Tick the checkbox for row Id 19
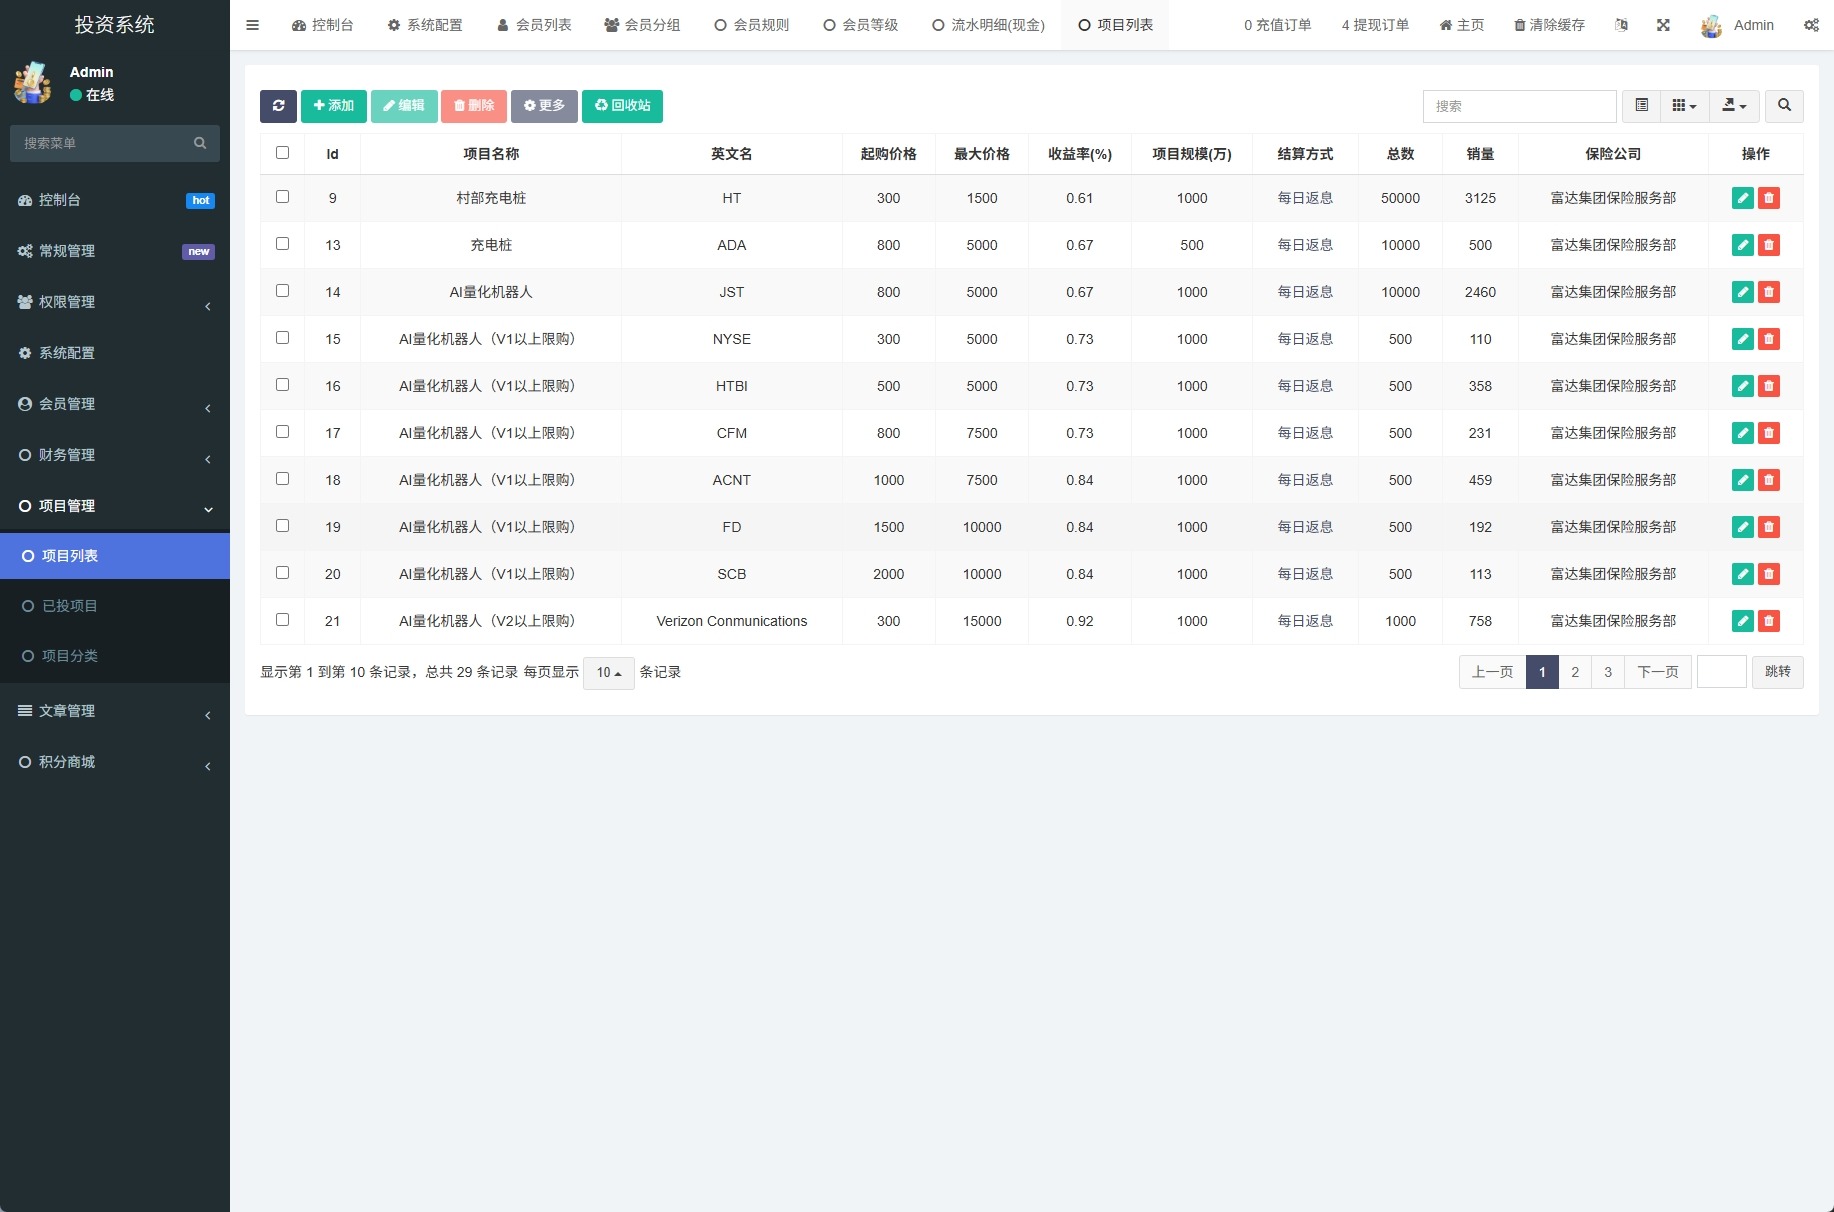 (282, 526)
